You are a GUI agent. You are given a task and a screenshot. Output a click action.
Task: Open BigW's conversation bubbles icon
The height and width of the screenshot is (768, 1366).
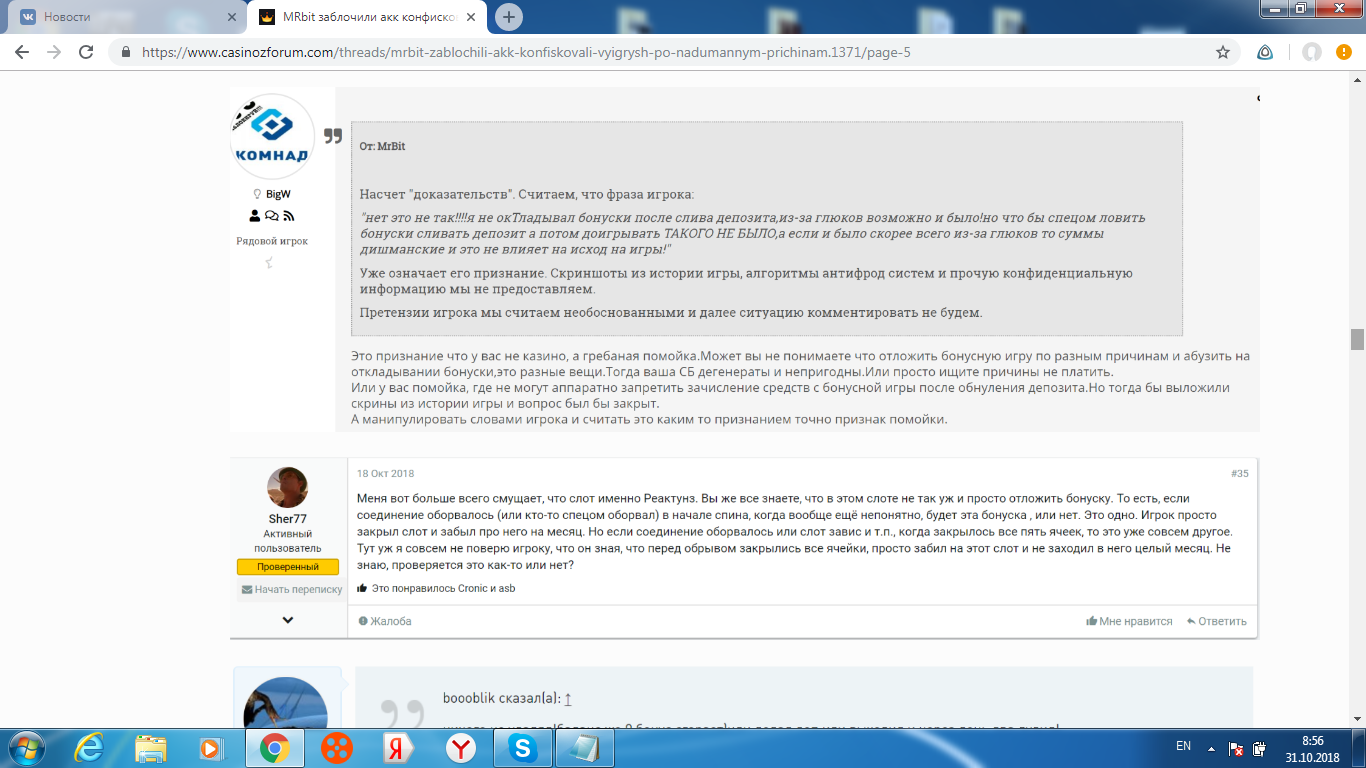tap(272, 216)
